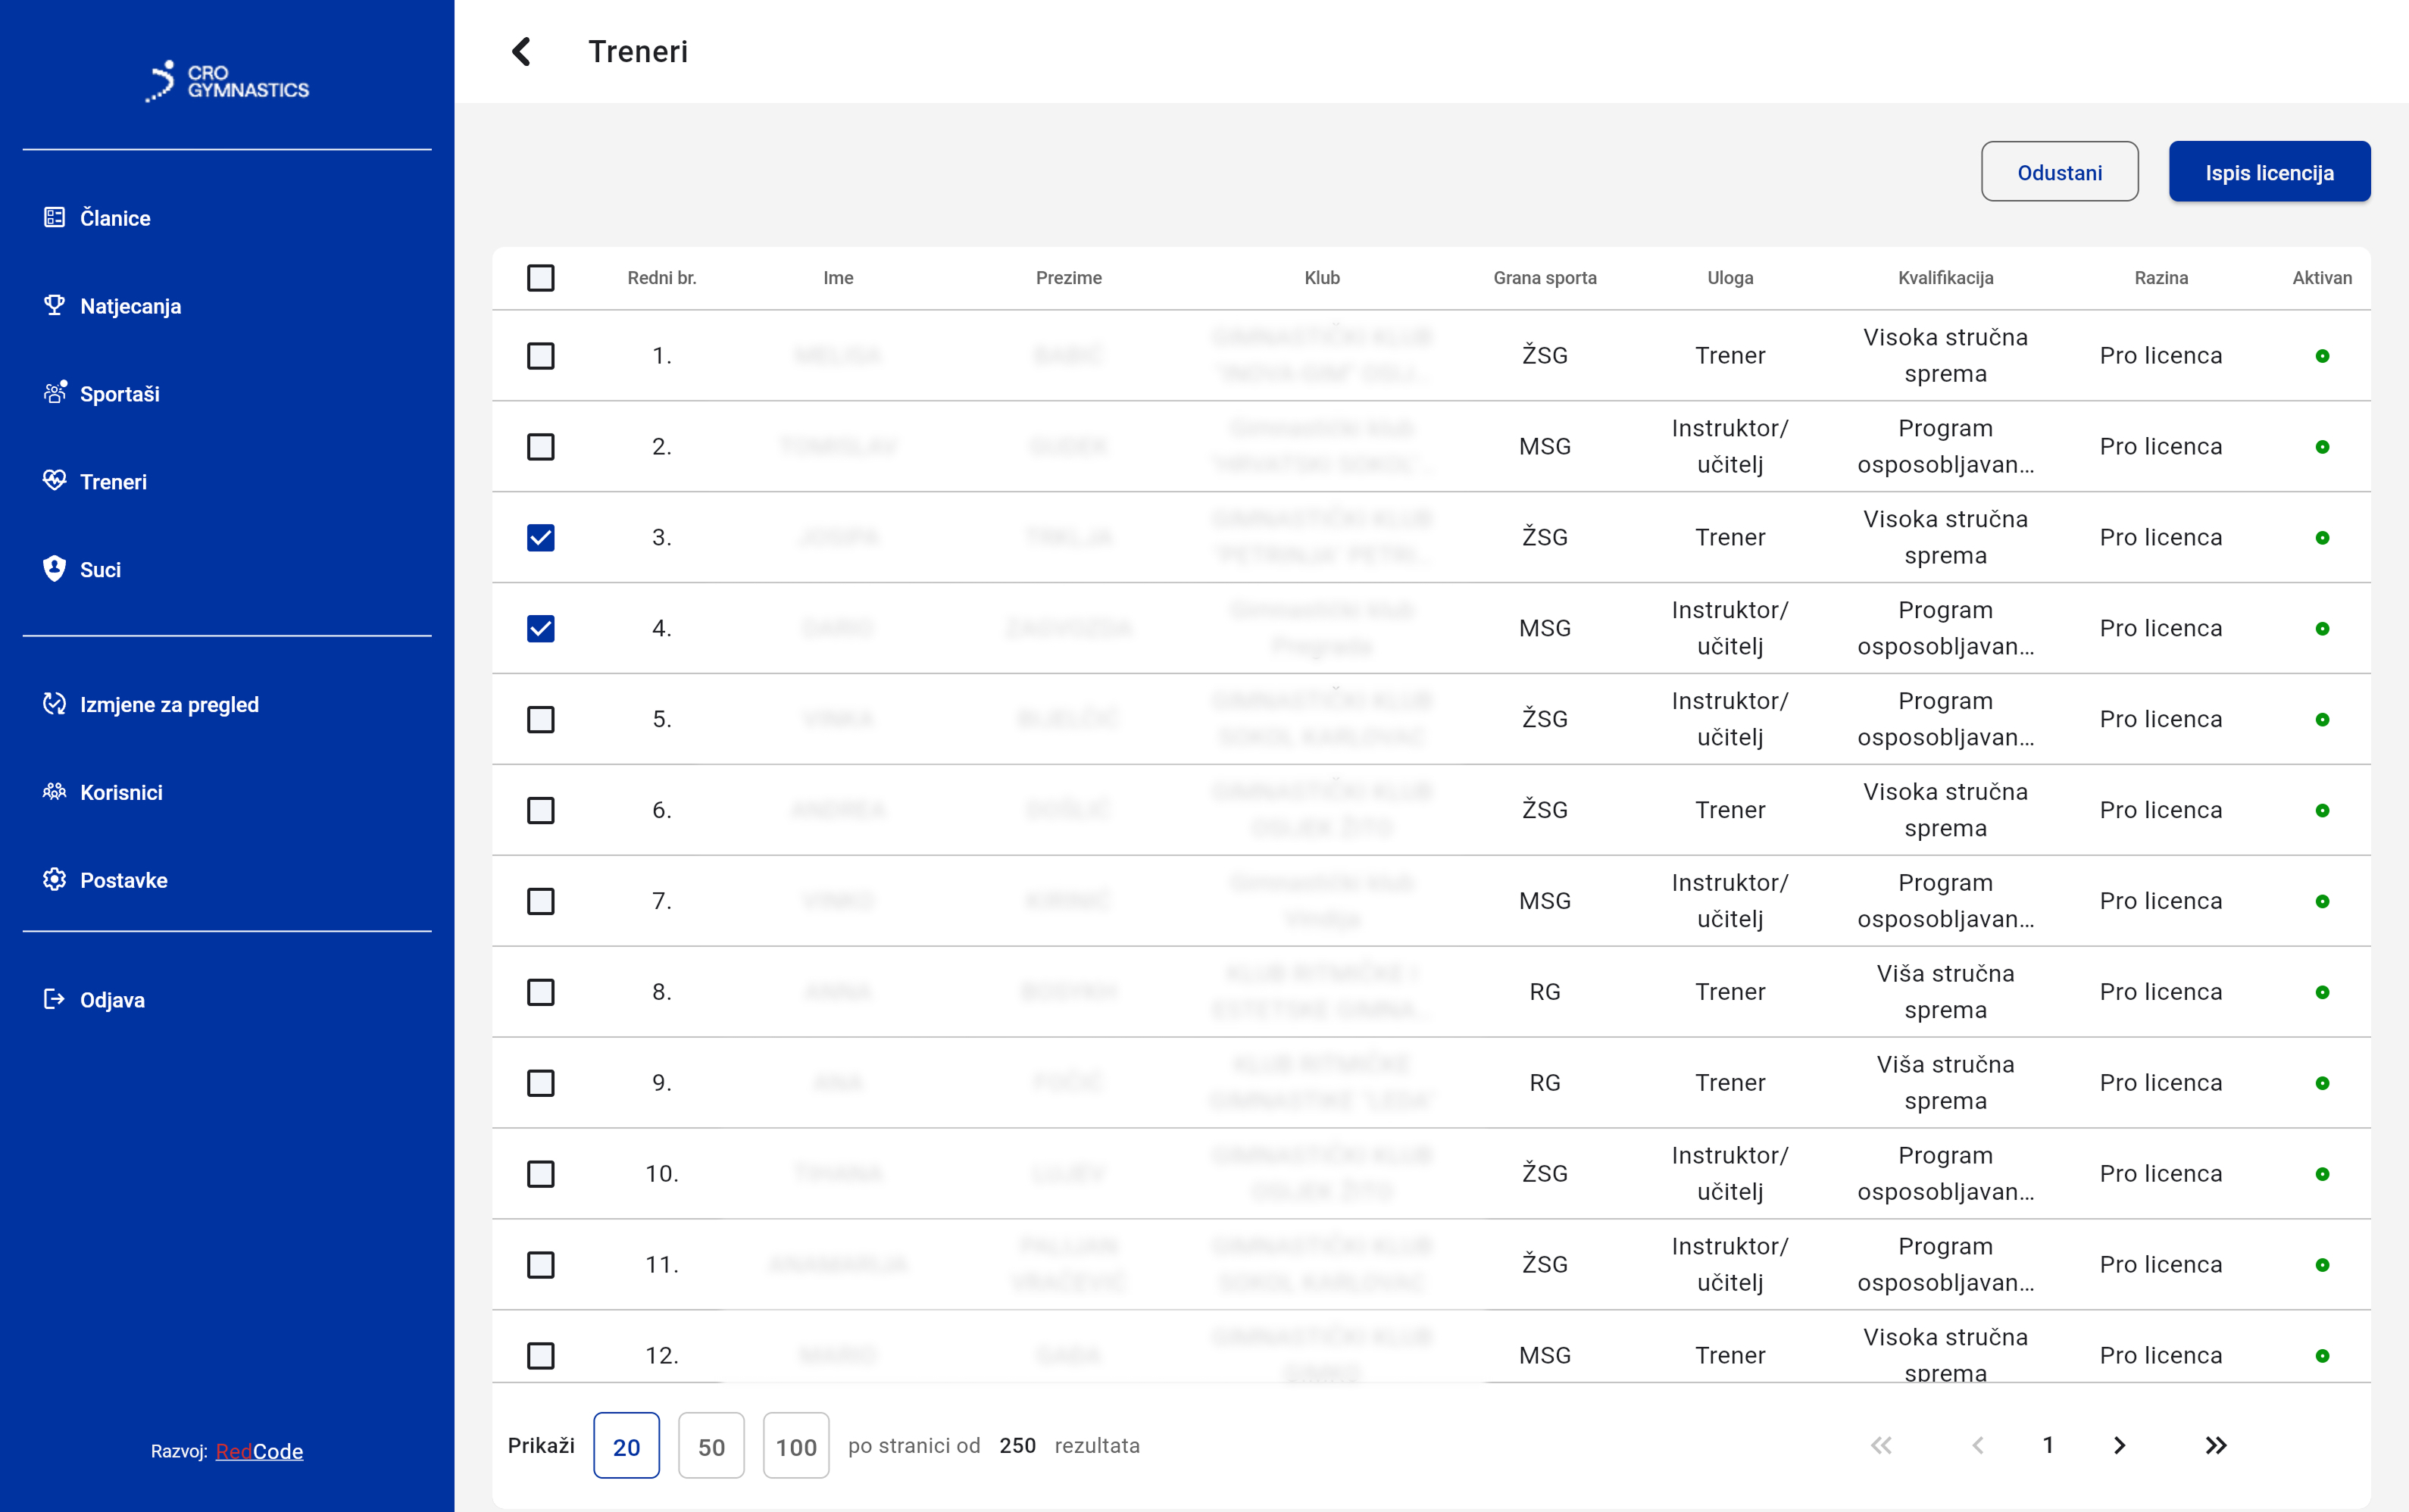This screenshot has width=2409, height=1512.
Task: Click the Izmjene za pregled icon
Action: tap(54, 704)
